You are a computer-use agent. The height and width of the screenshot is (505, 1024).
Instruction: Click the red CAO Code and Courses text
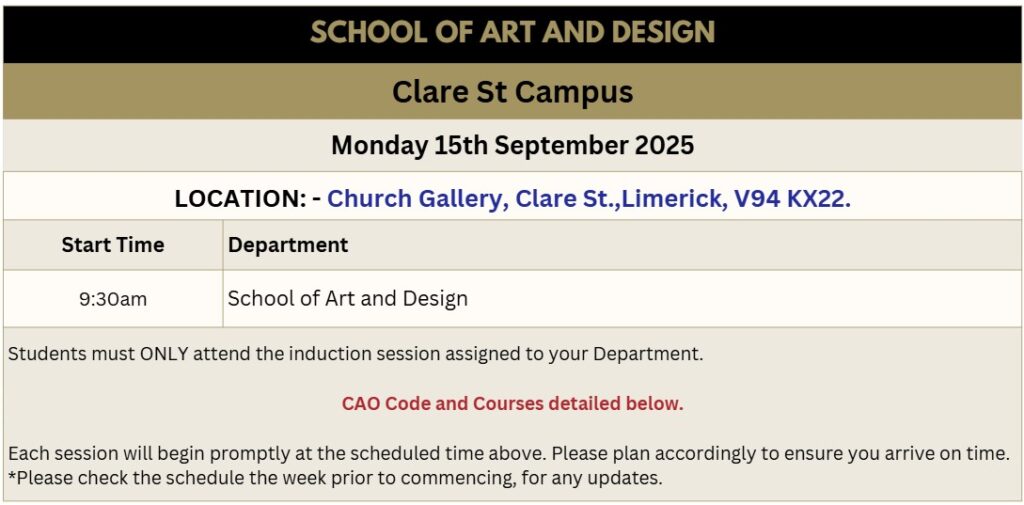pos(512,404)
